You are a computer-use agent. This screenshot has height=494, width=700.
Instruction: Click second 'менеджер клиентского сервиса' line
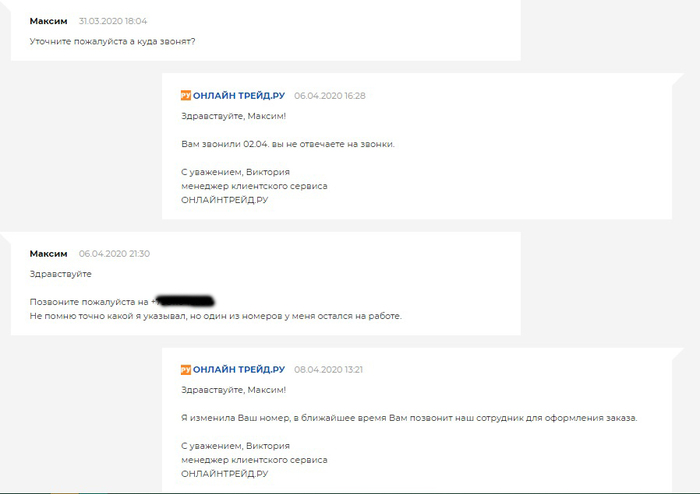click(x=254, y=460)
